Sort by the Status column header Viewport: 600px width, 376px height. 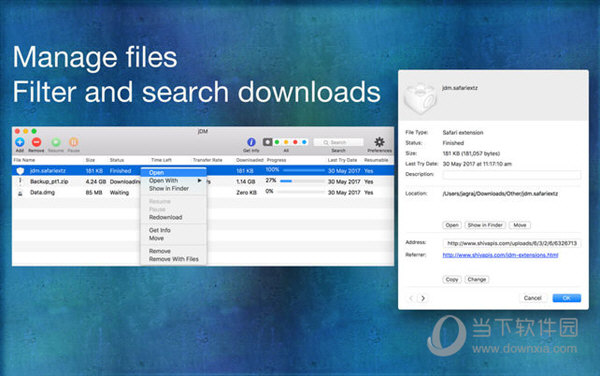[x=117, y=160]
